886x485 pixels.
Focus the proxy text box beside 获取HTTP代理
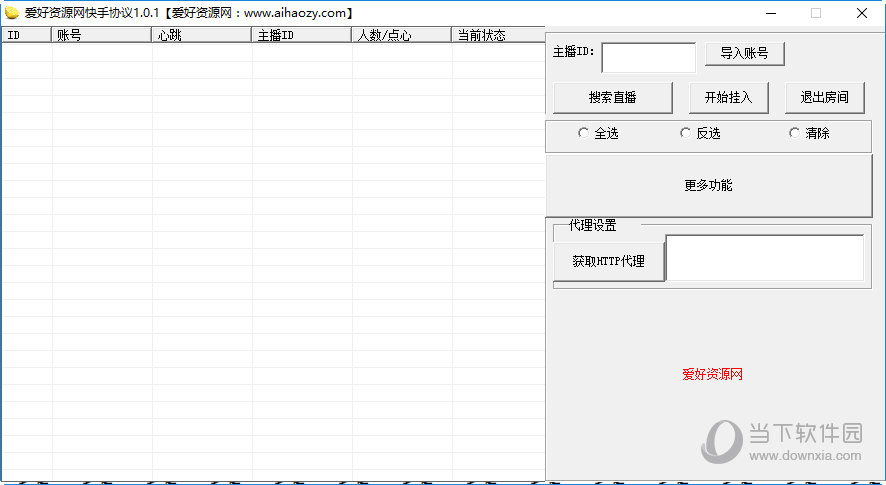click(x=765, y=258)
